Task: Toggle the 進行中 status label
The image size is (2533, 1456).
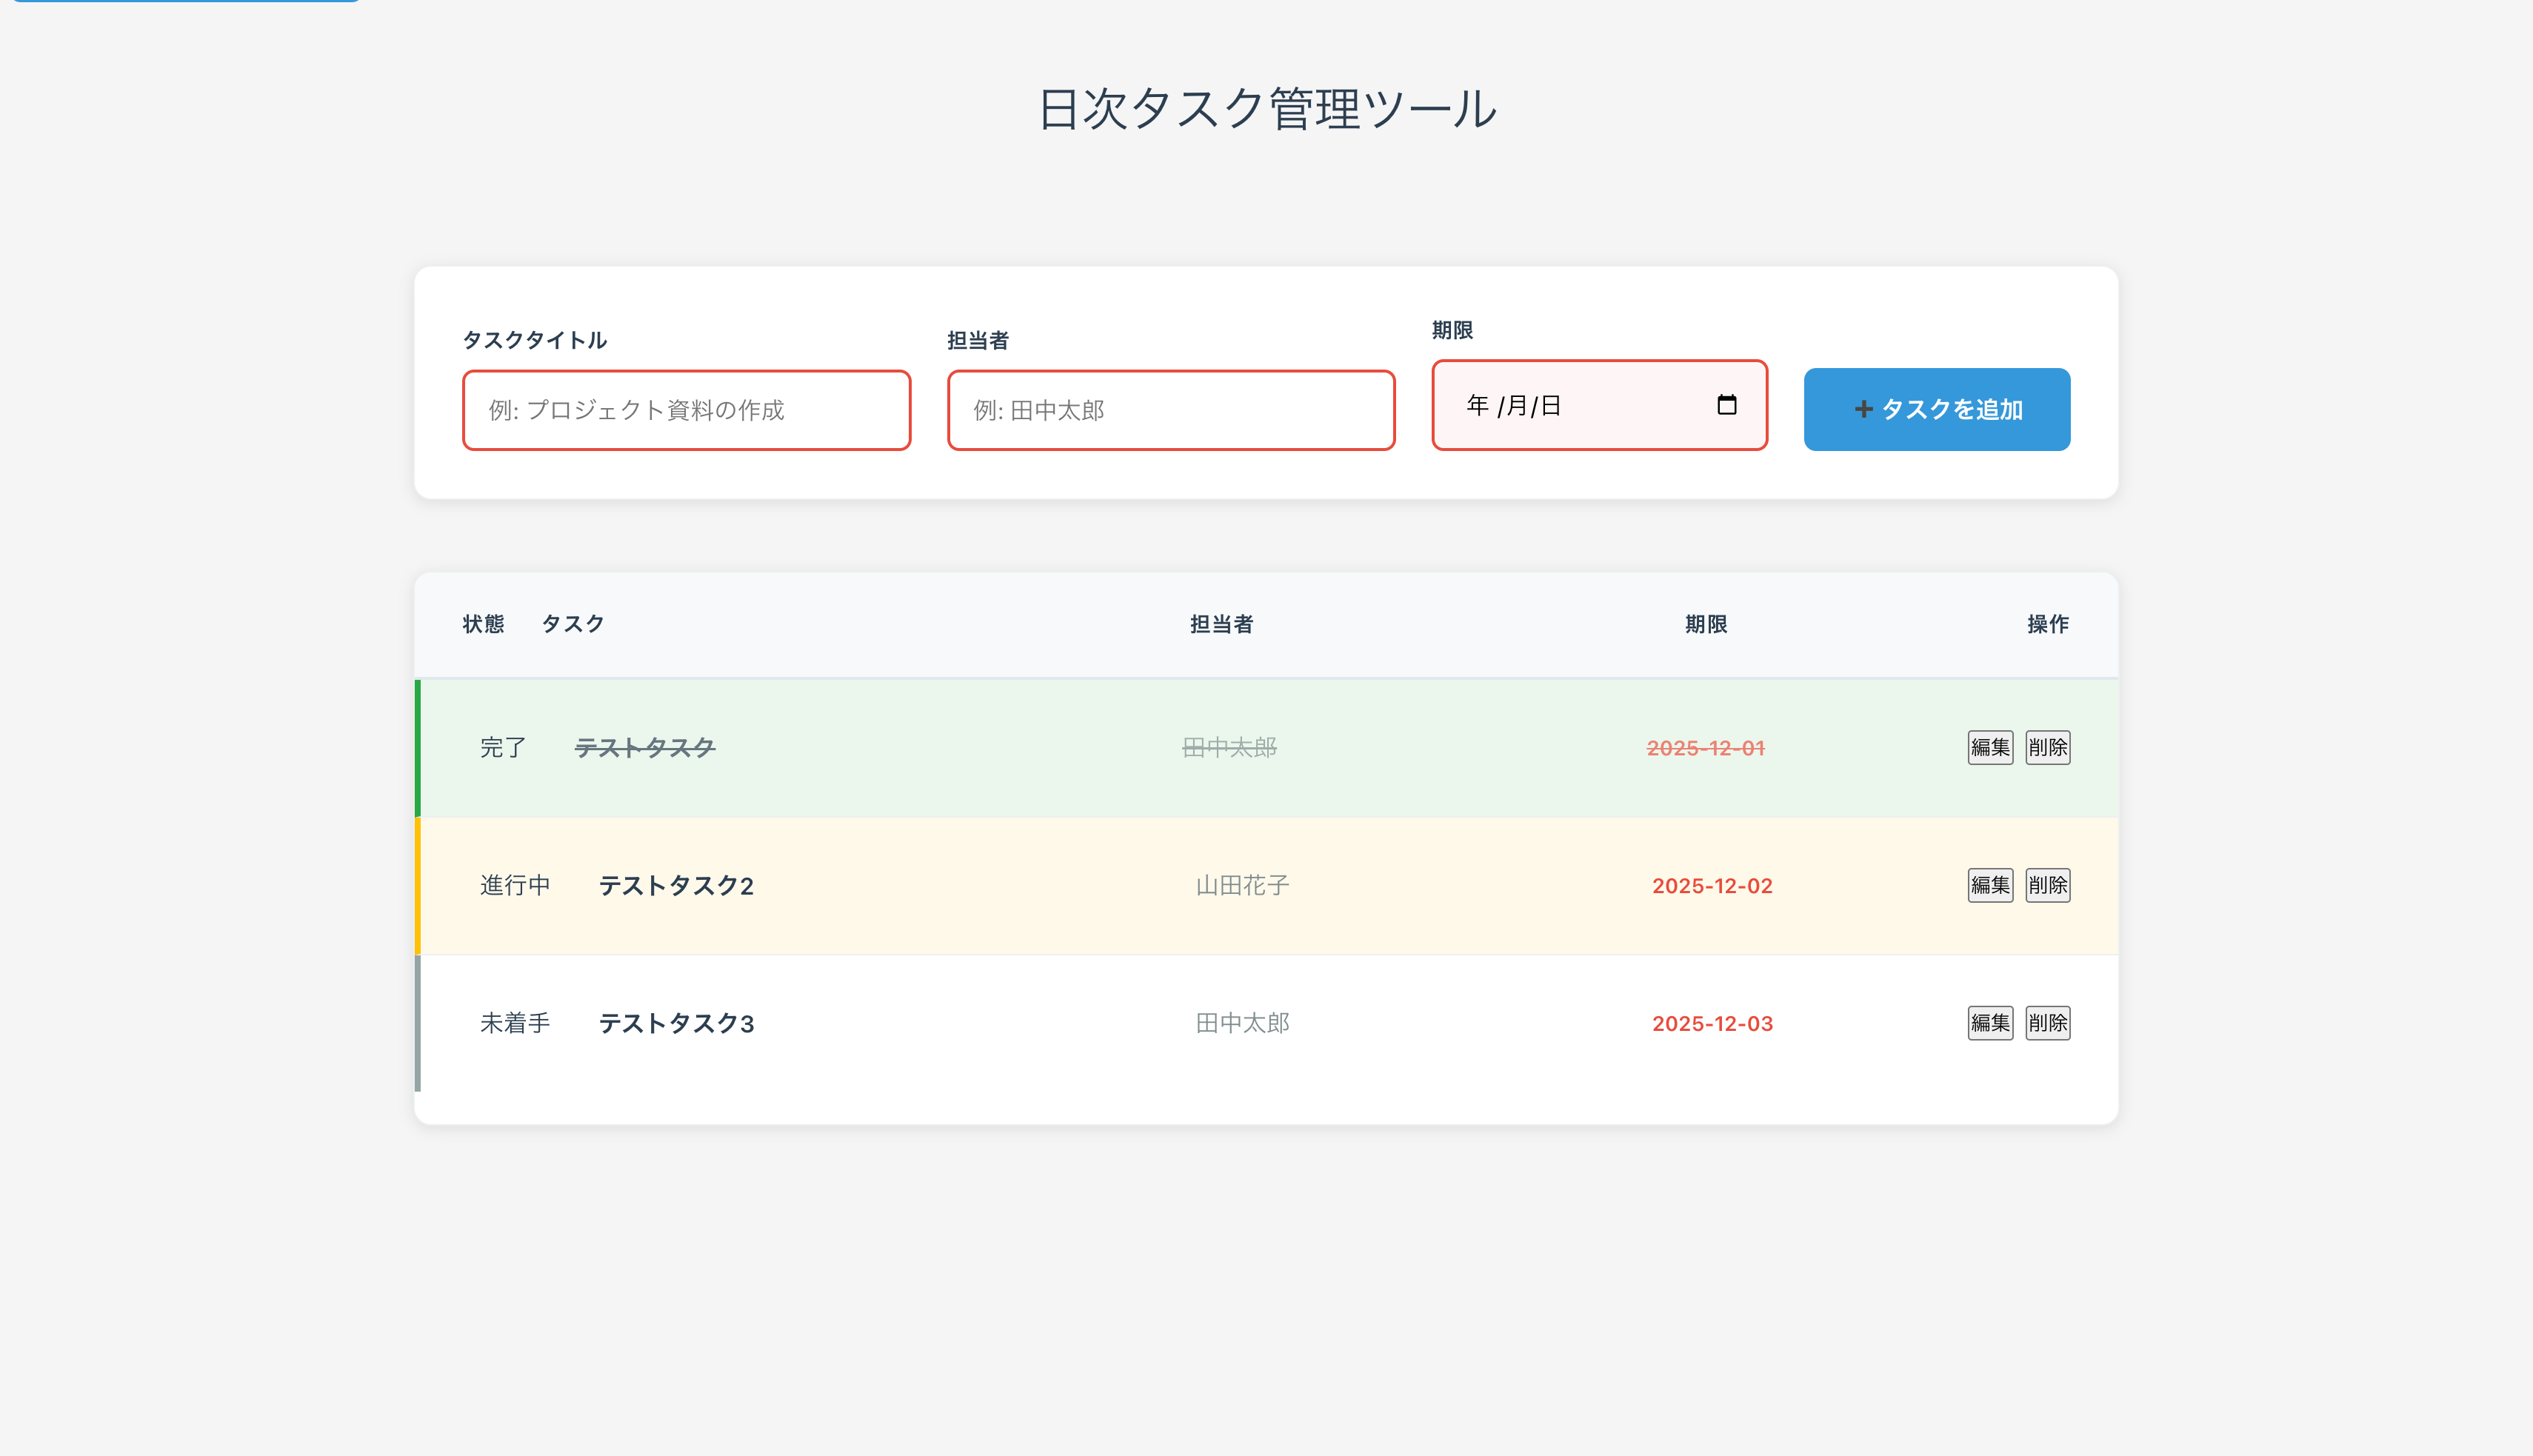Action: point(515,885)
